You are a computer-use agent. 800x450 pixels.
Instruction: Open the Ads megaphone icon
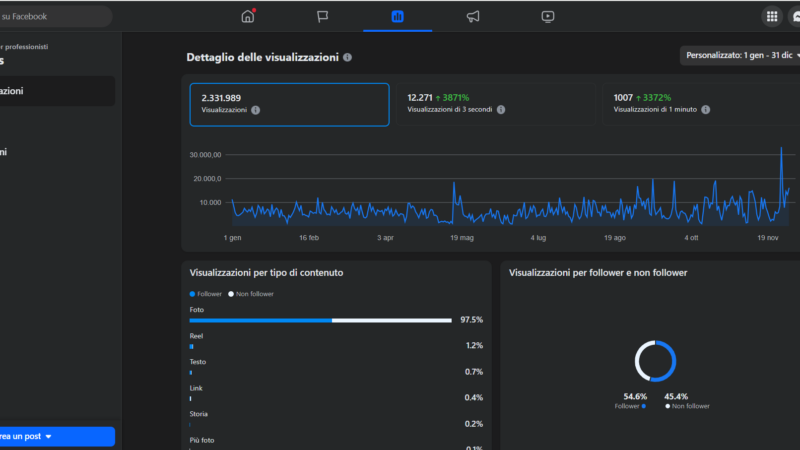pos(472,16)
